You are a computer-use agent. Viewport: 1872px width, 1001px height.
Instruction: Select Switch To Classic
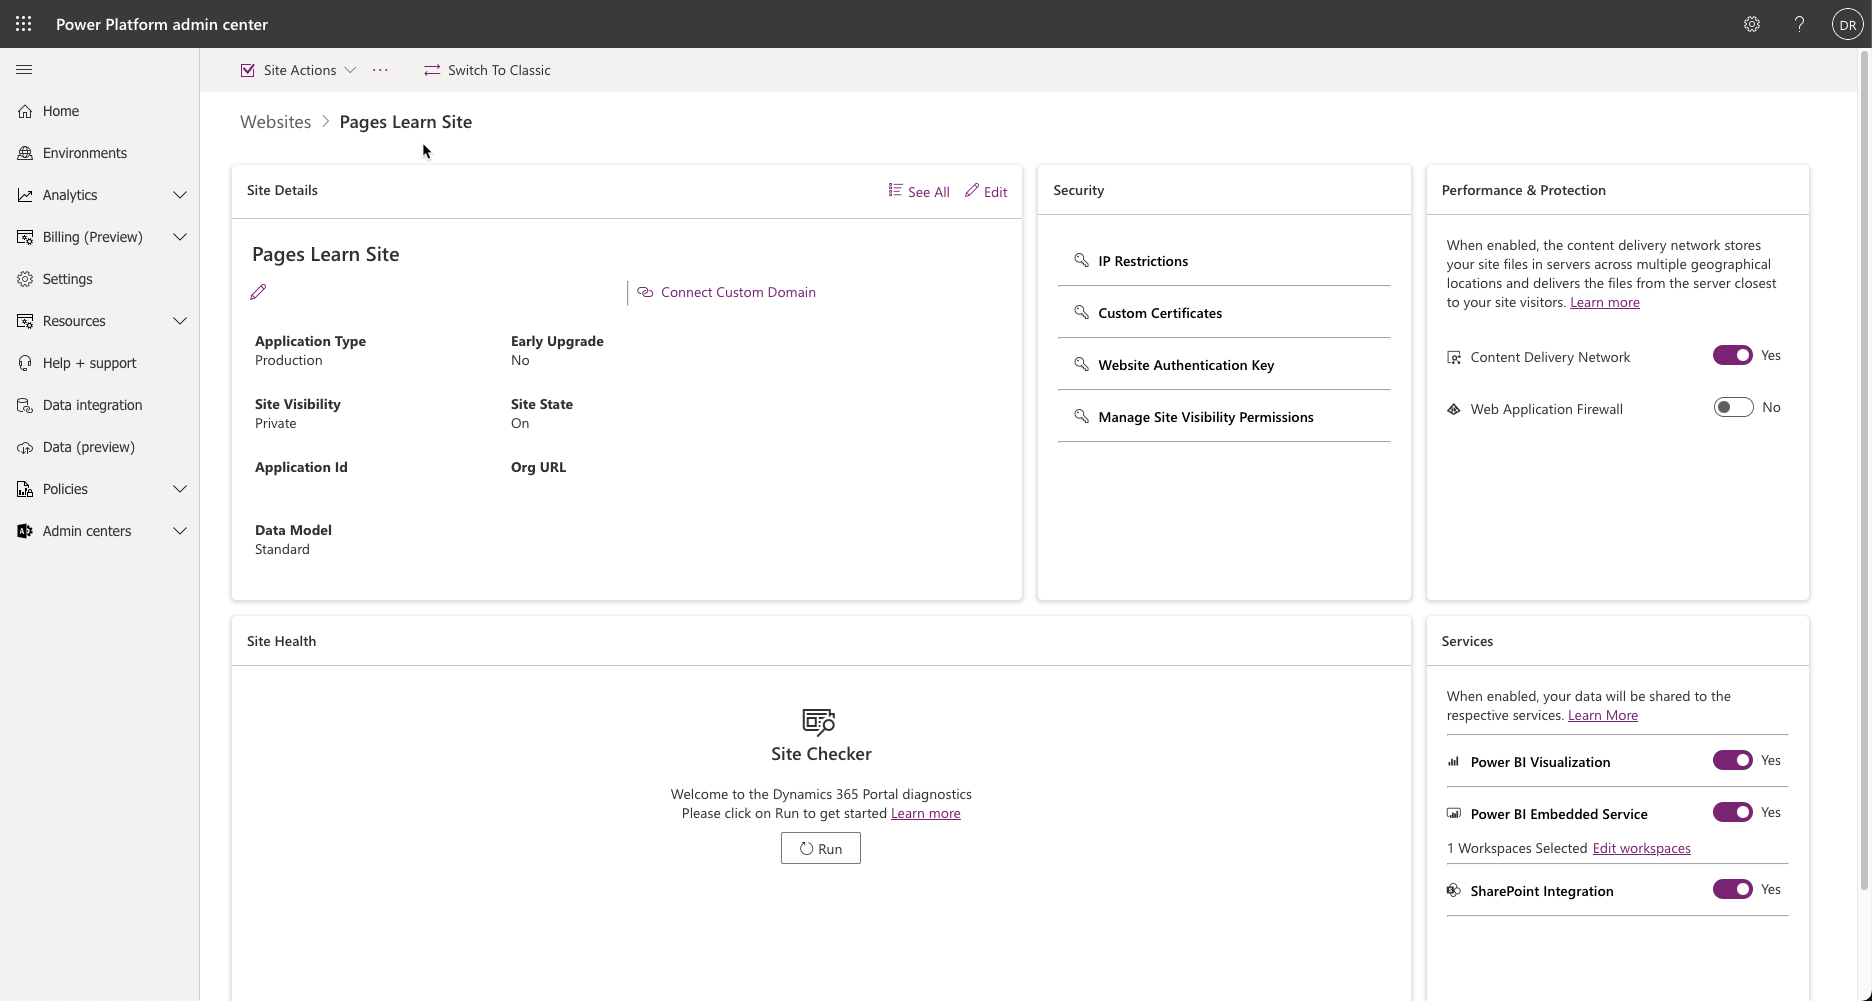(487, 70)
